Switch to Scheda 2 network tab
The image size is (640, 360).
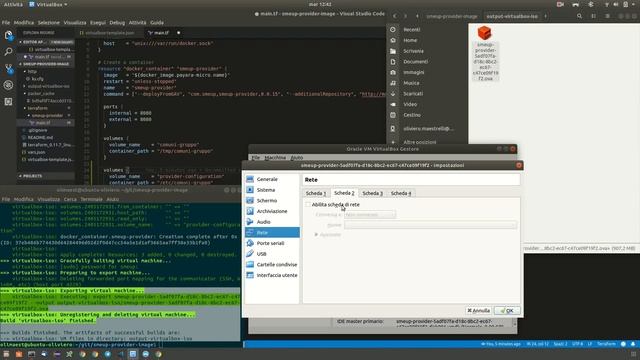coord(344,193)
